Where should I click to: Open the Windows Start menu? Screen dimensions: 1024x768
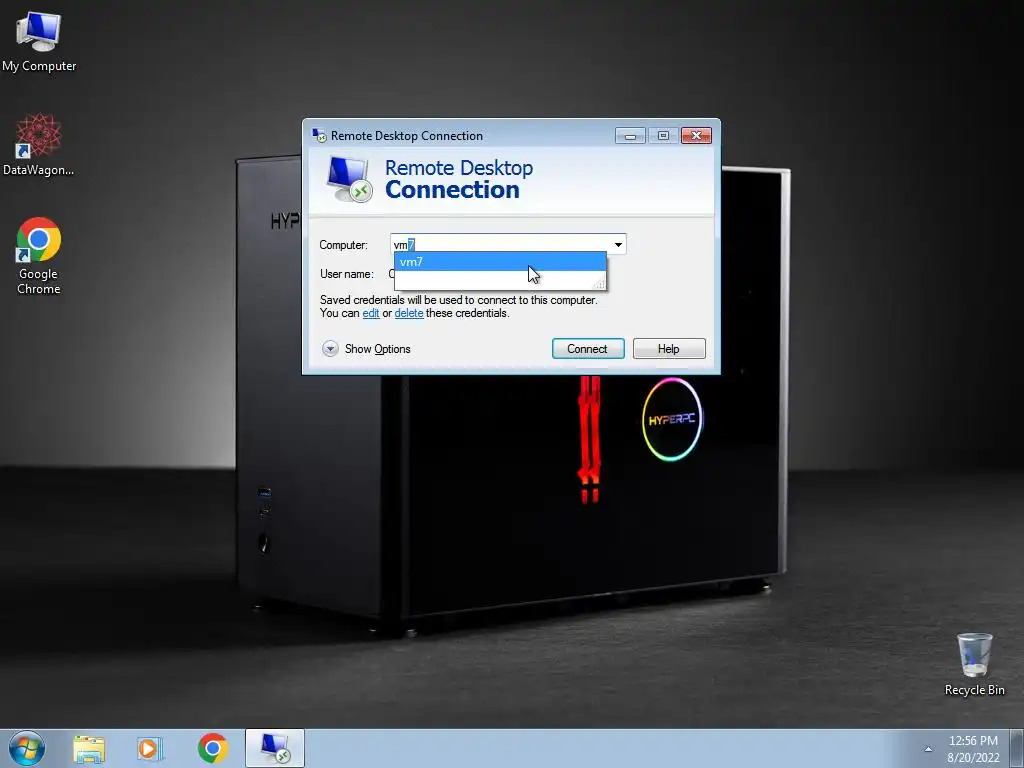click(x=27, y=748)
